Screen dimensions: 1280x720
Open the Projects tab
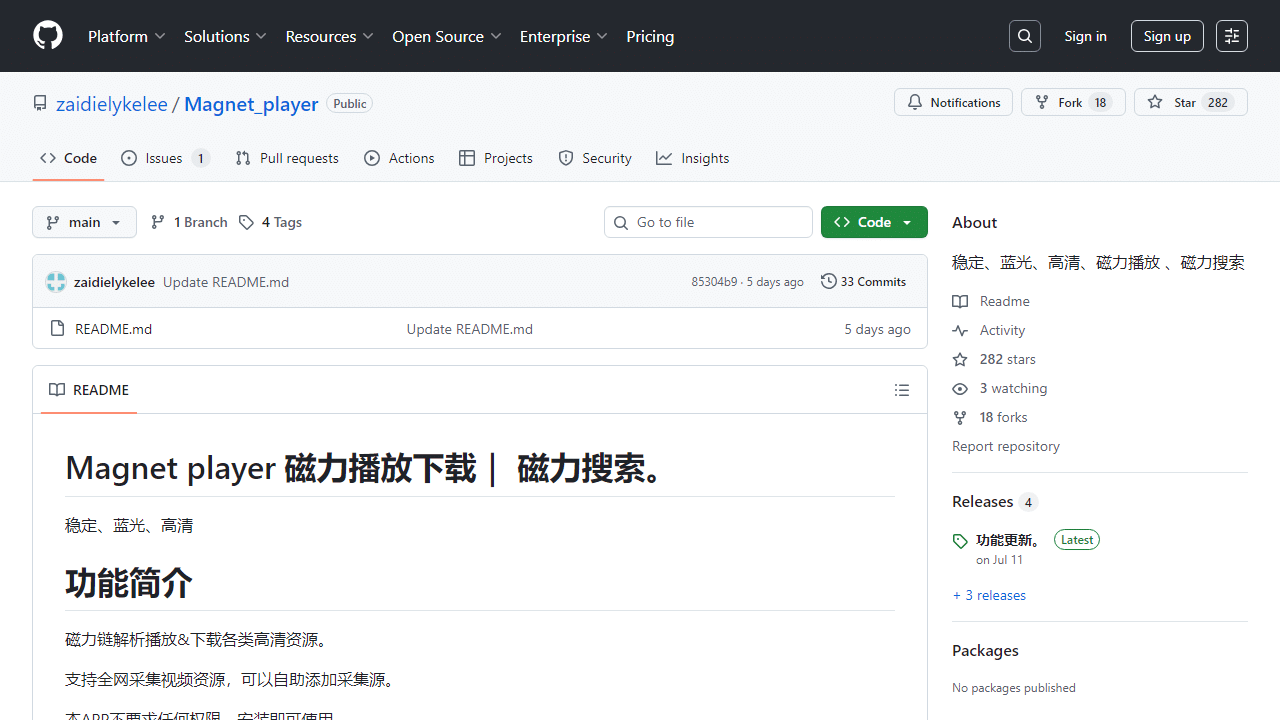point(496,158)
